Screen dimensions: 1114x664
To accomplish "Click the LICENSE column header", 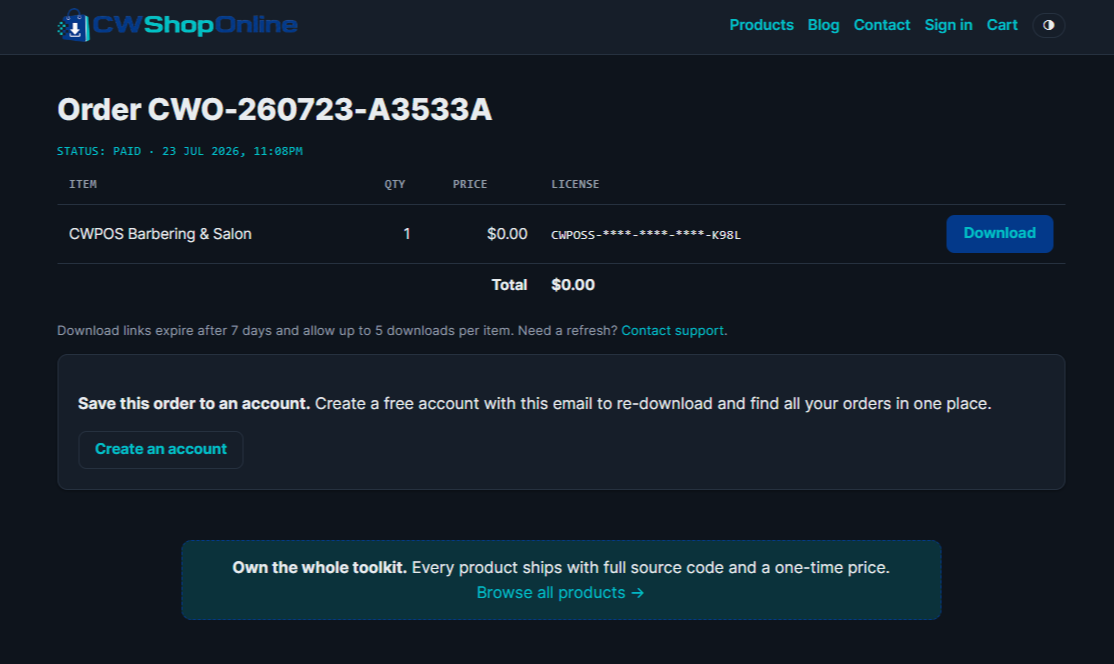I will pyautogui.click(x=575, y=184).
